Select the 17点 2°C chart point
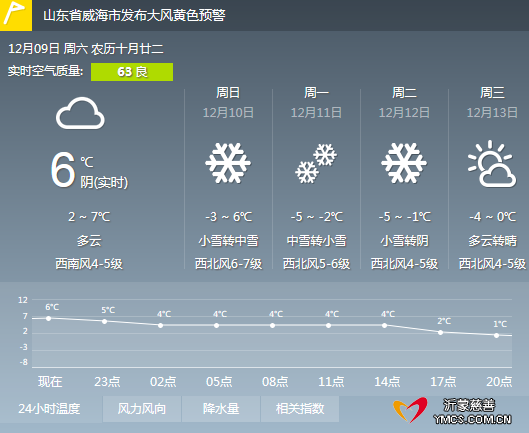This screenshot has width=529, height=433. 441,332
